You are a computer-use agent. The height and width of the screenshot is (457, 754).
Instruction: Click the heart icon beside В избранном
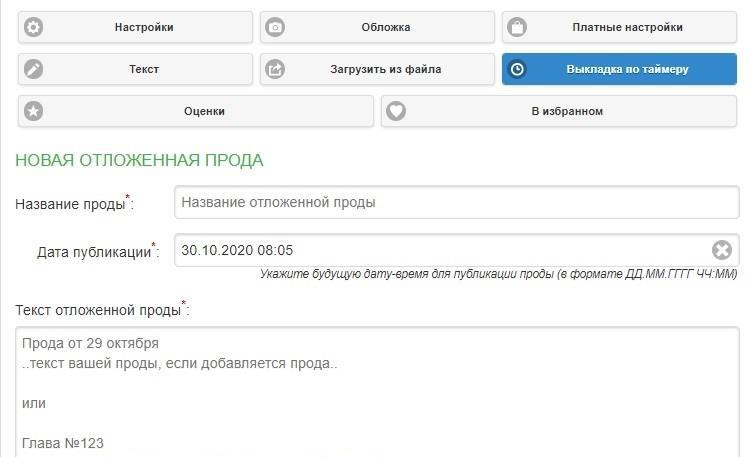[x=396, y=111]
